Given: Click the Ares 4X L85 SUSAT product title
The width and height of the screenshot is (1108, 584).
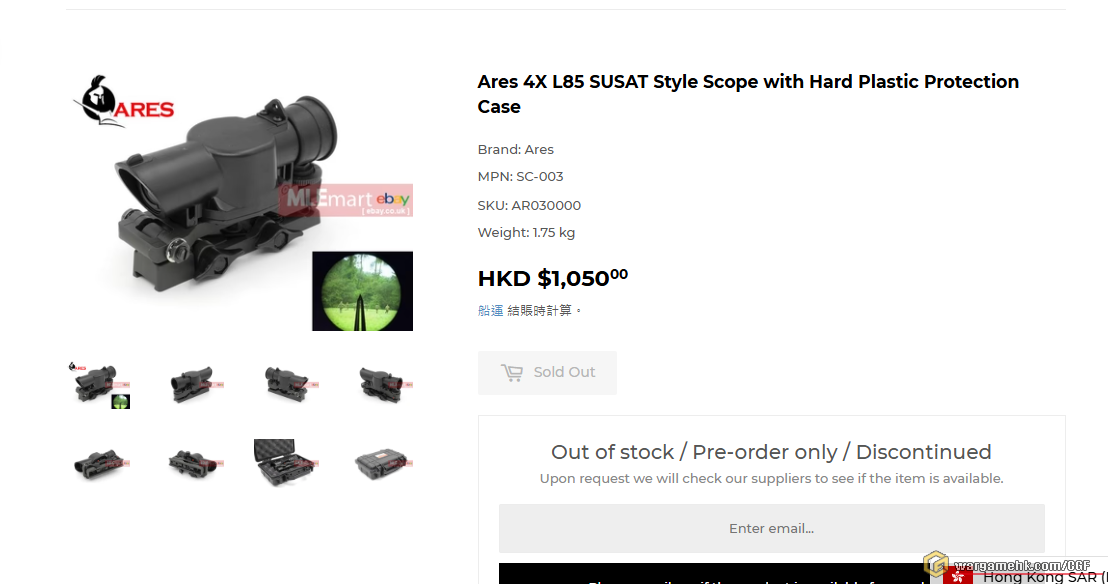Looking at the screenshot, I should click(748, 94).
